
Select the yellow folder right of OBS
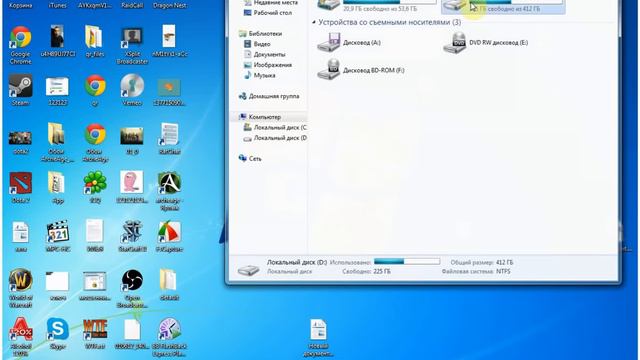(169, 284)
